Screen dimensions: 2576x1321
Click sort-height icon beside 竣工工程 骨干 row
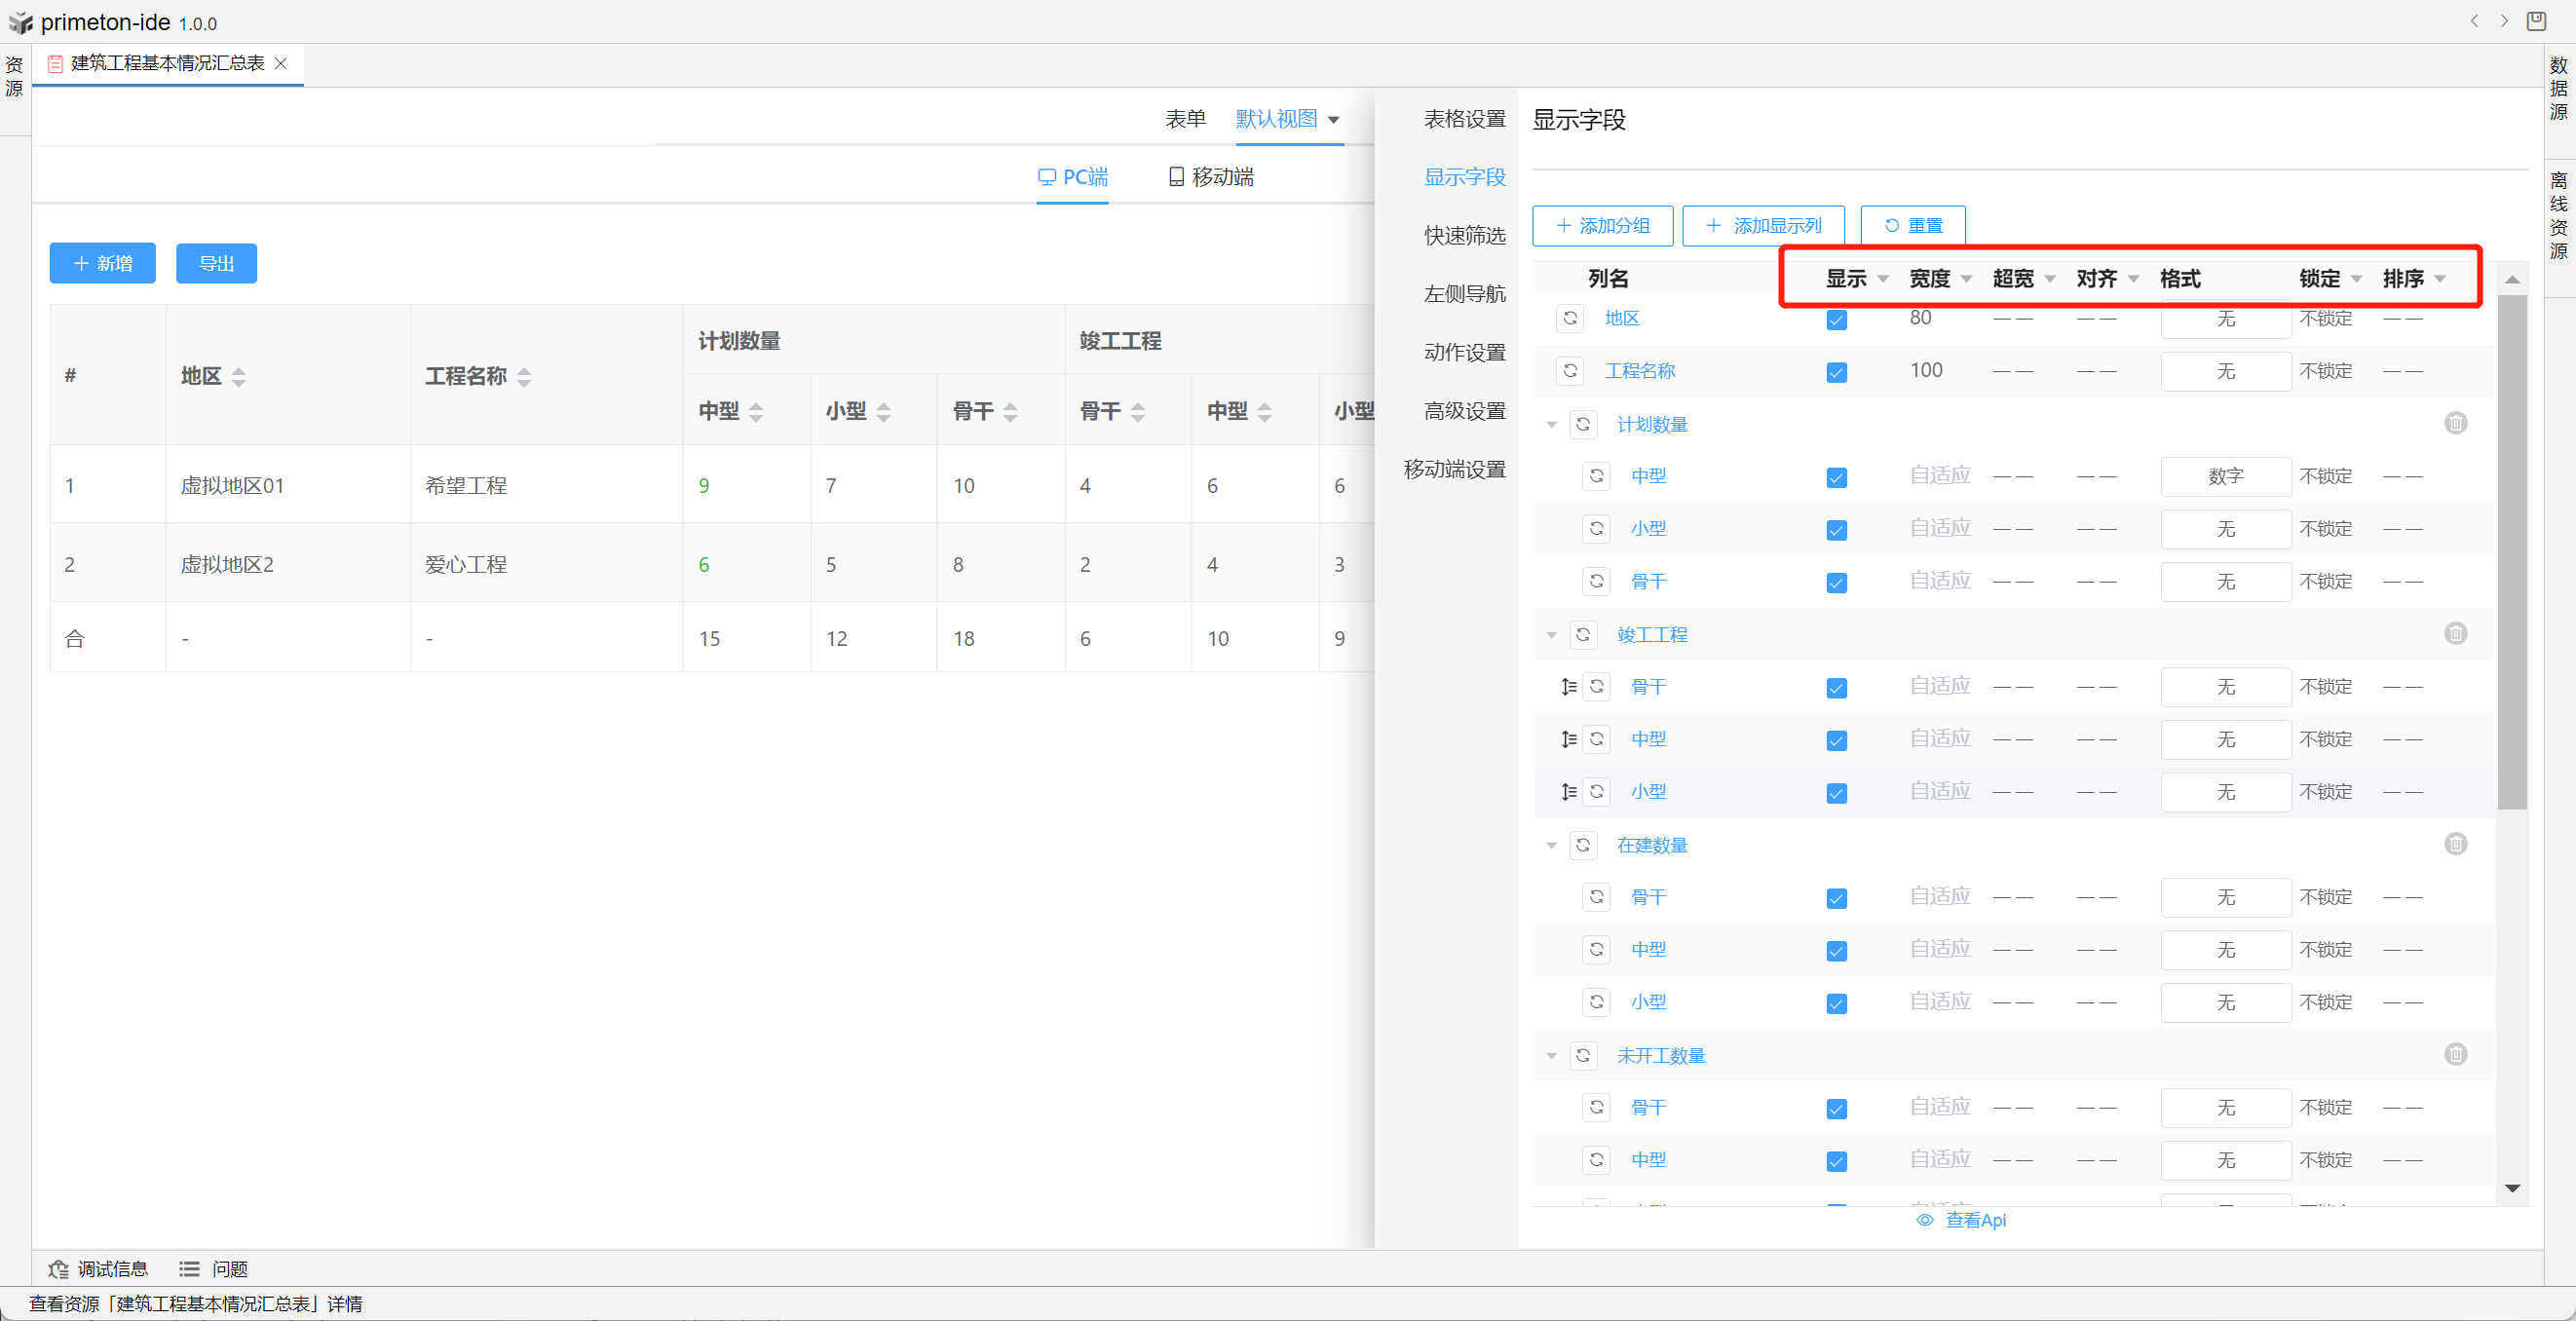[1568, 687]
